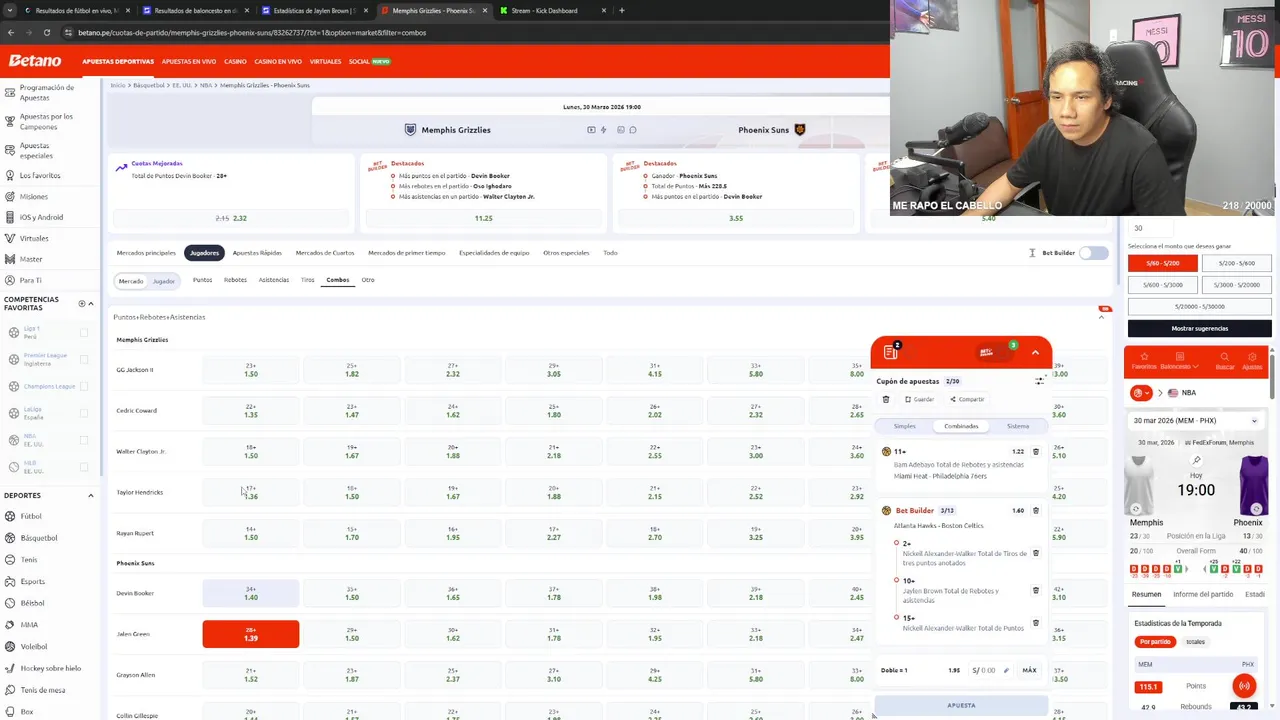Viewport: 1280px width, 720px height.
Task: Open the chat bubble icon in match header
Action: click(632, 130)
